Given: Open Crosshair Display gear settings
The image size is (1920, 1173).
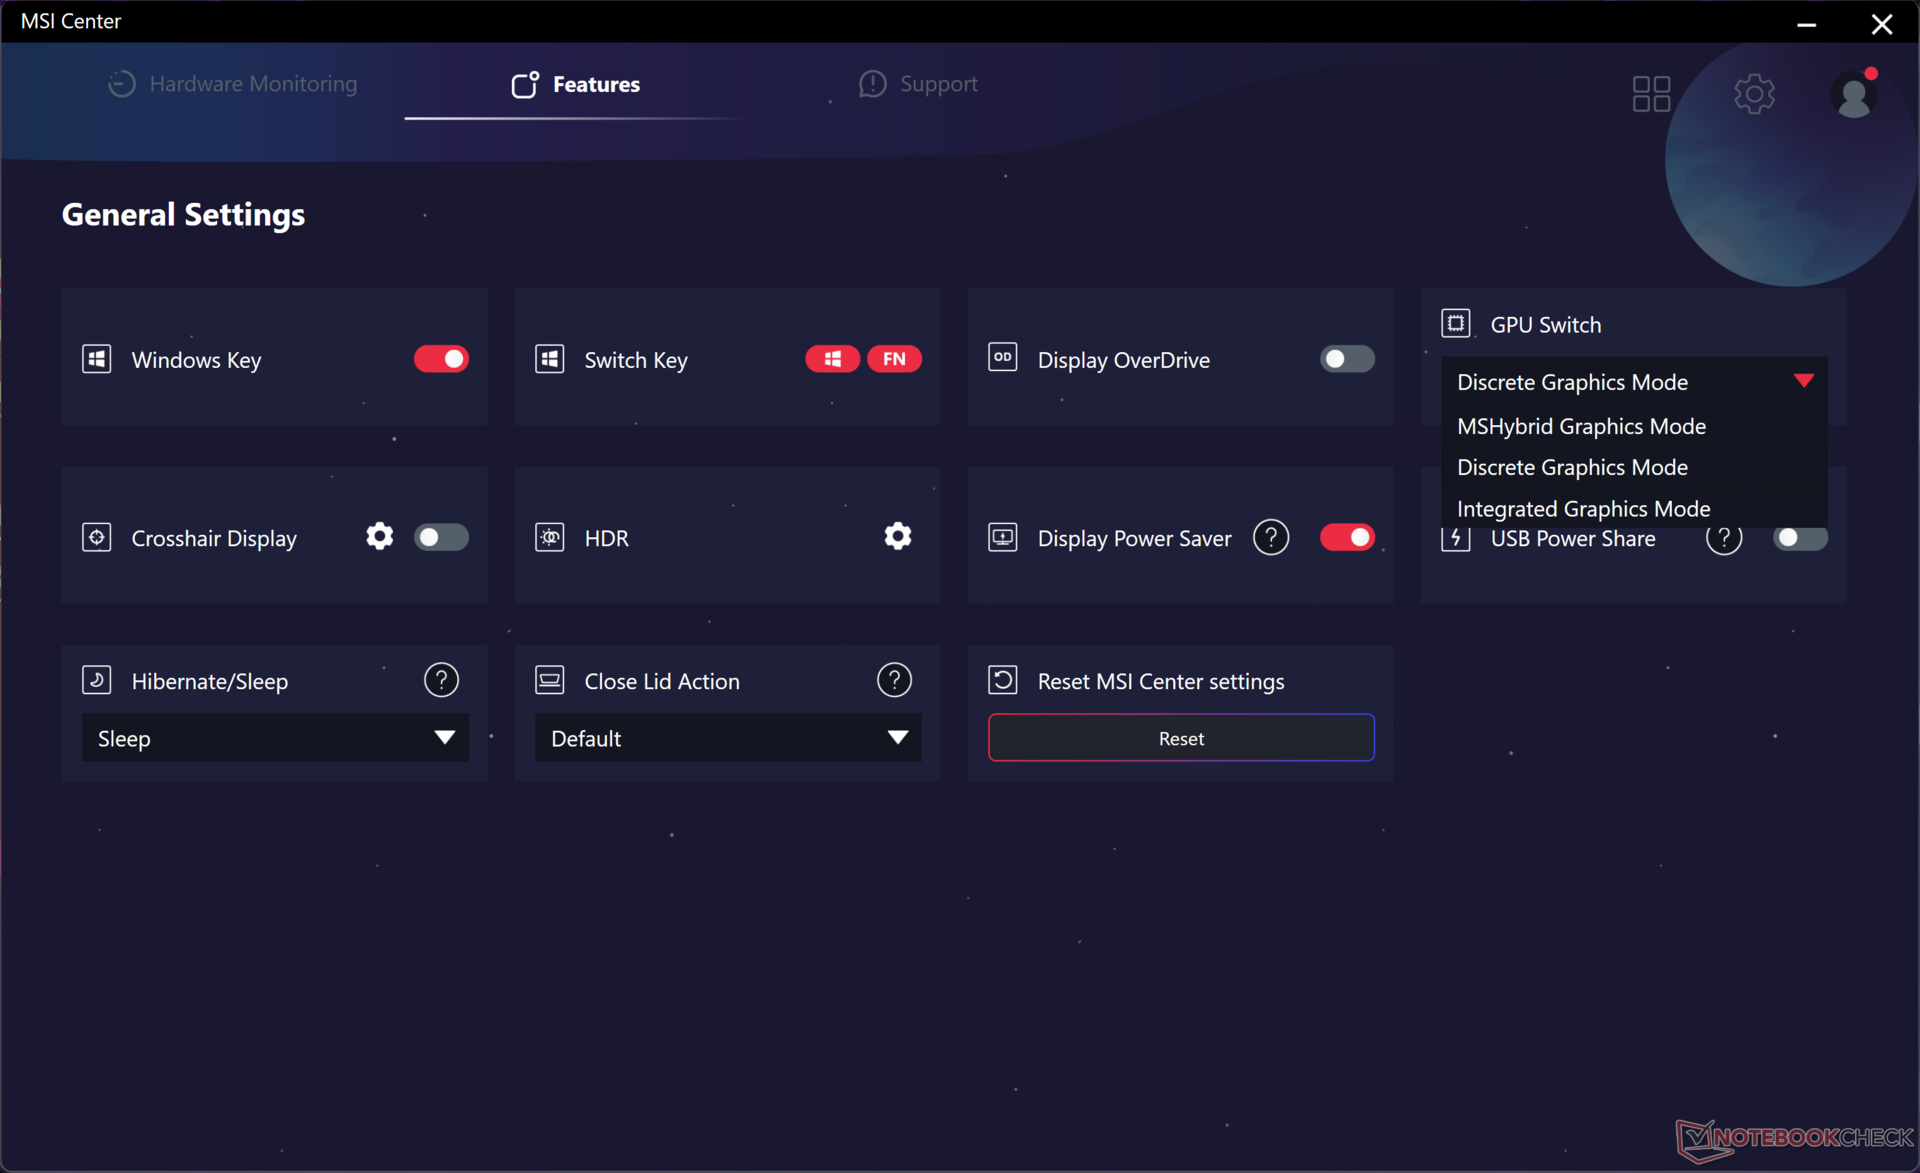Looking at the screenshot, I should coord(379,537).
